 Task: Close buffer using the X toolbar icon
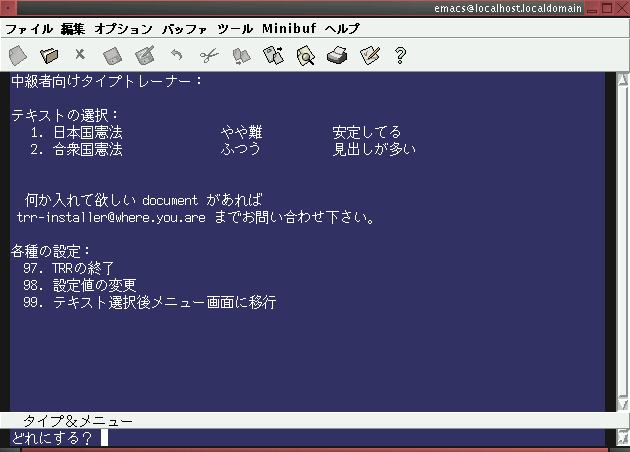coord(80,54)
